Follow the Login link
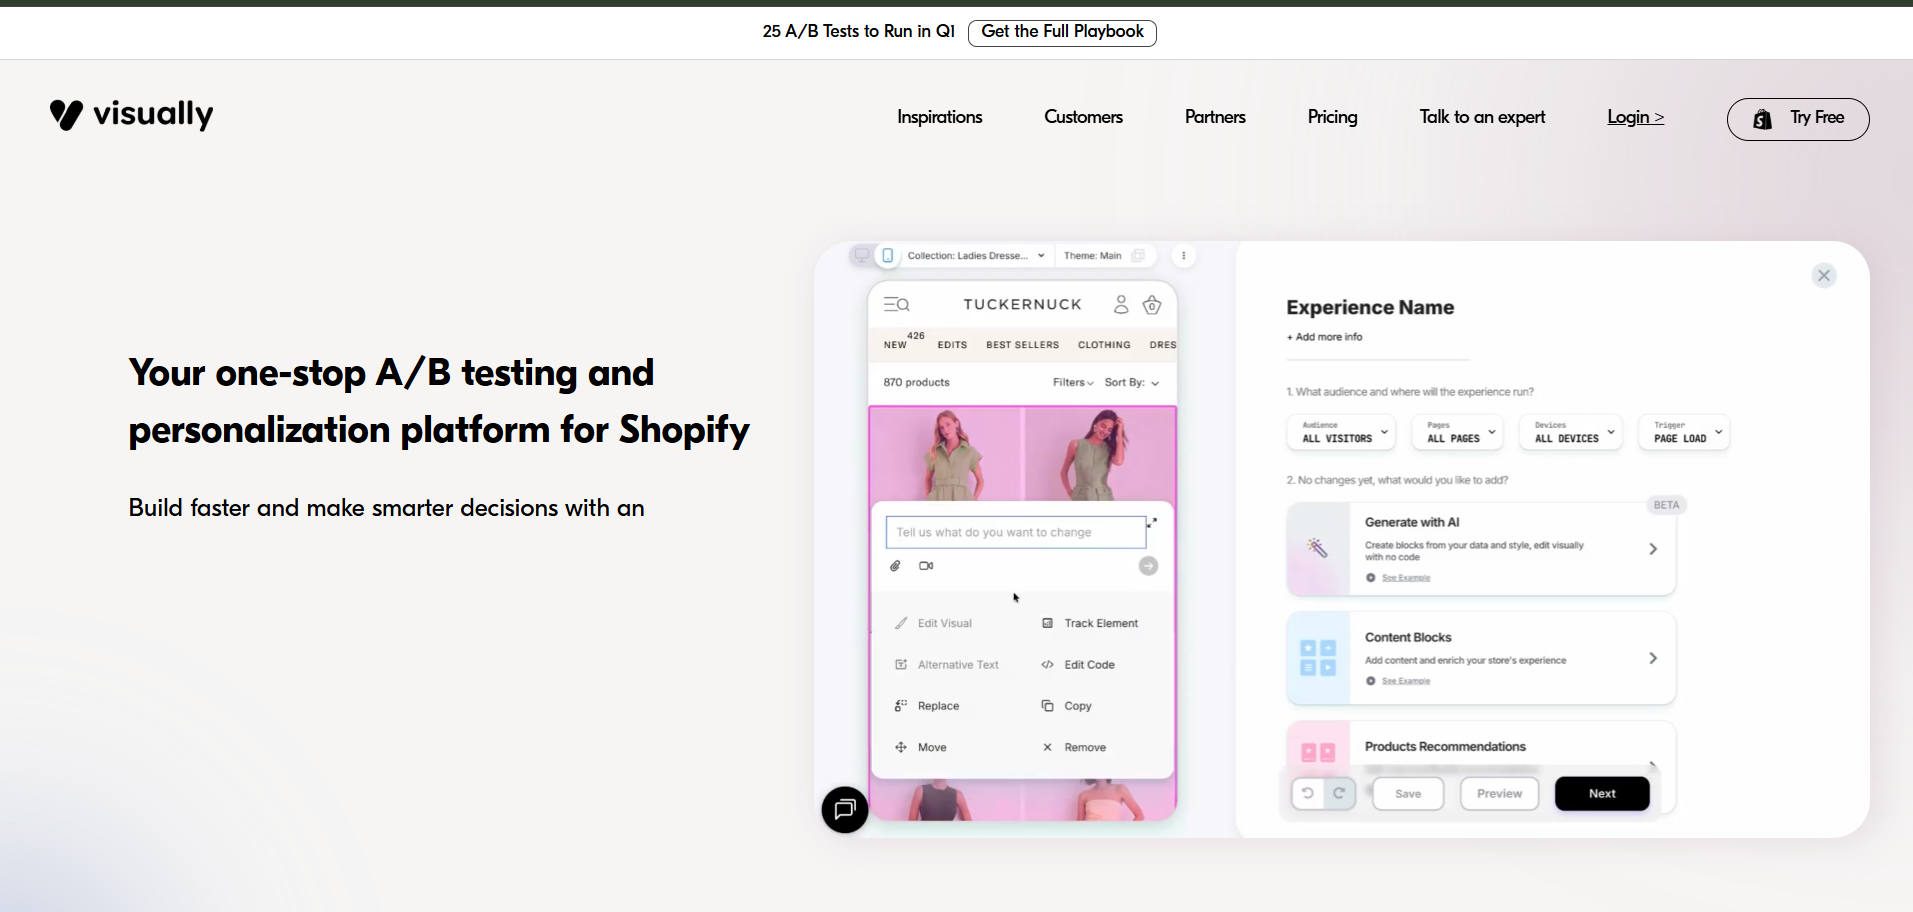The height and width of the screenshot is (912, 1913). [1635, 118]
